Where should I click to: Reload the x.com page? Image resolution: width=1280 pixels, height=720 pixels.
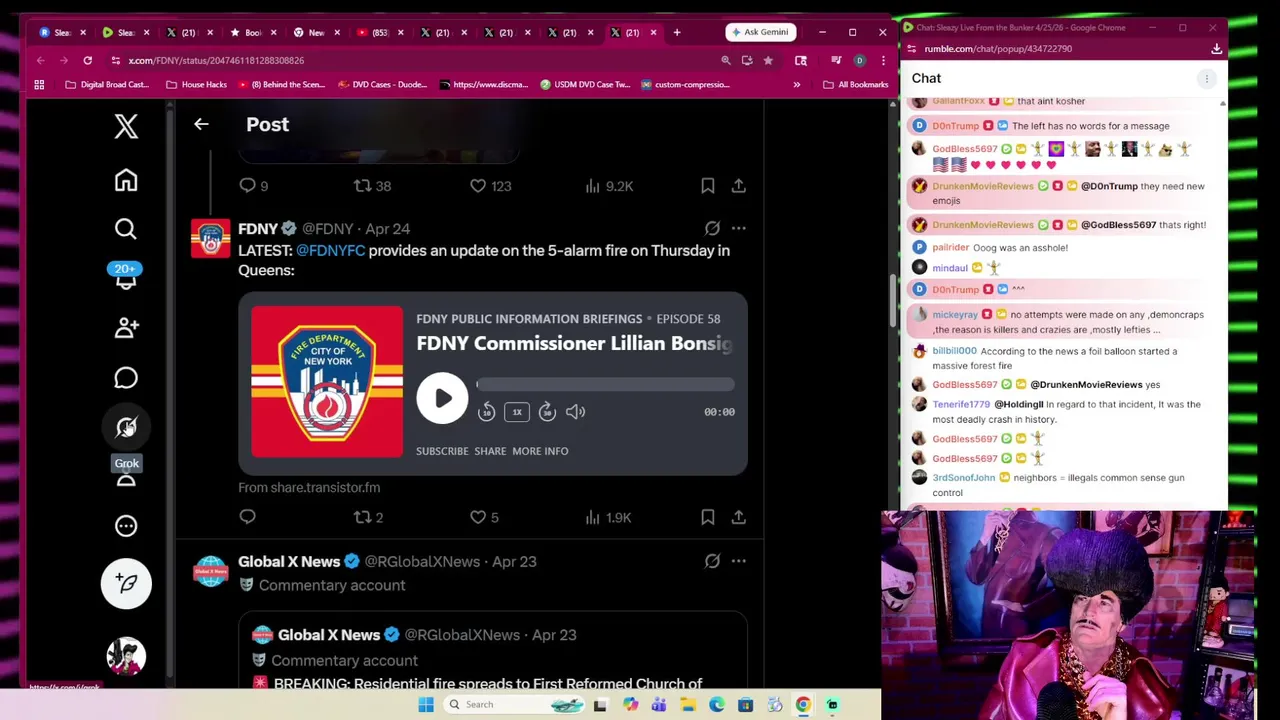tap(87, 60)
